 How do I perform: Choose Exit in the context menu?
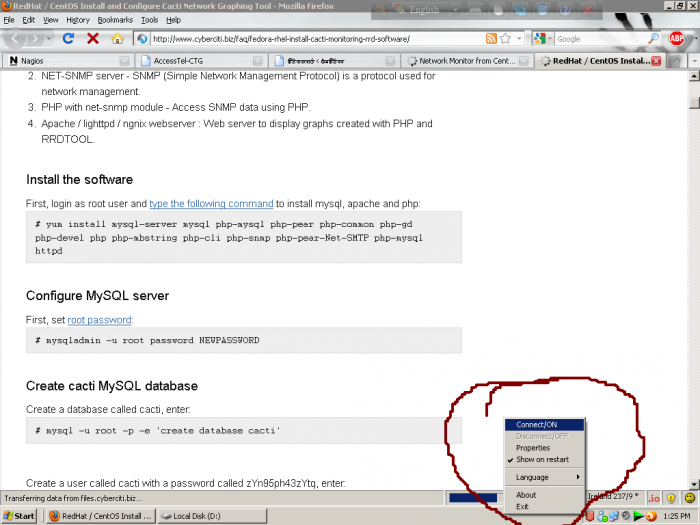[544, 506]
